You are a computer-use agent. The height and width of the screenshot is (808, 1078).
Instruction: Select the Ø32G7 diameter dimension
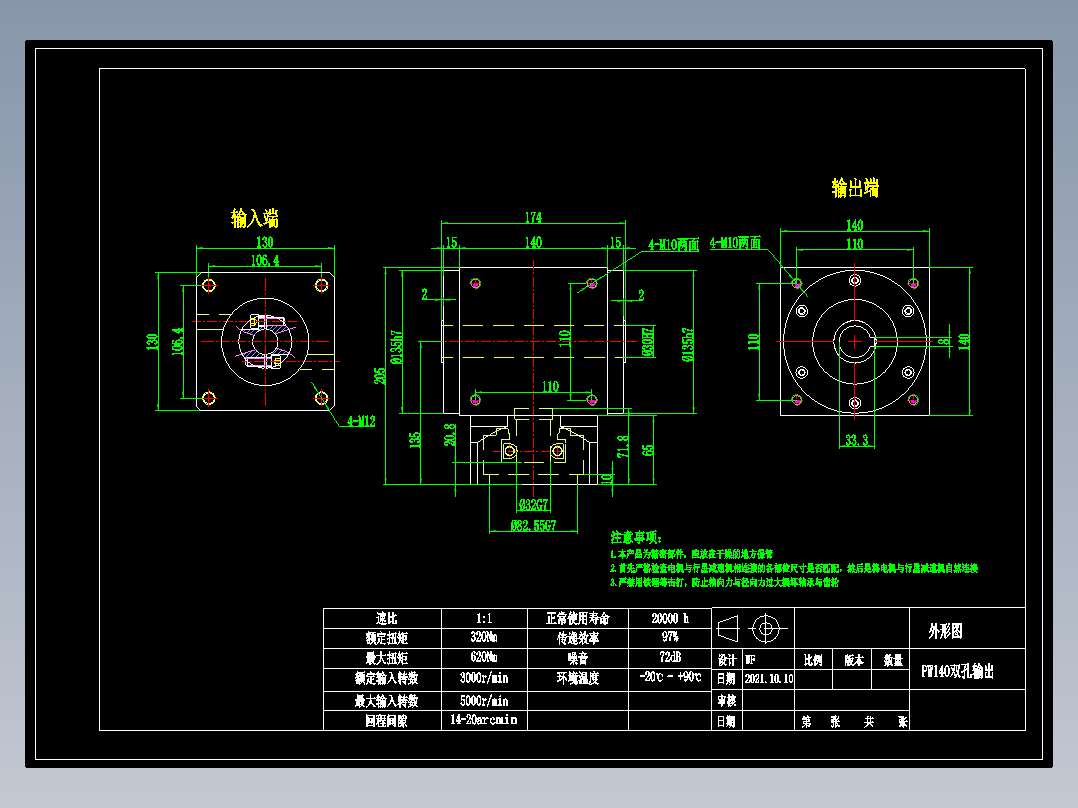coord(534,505)
